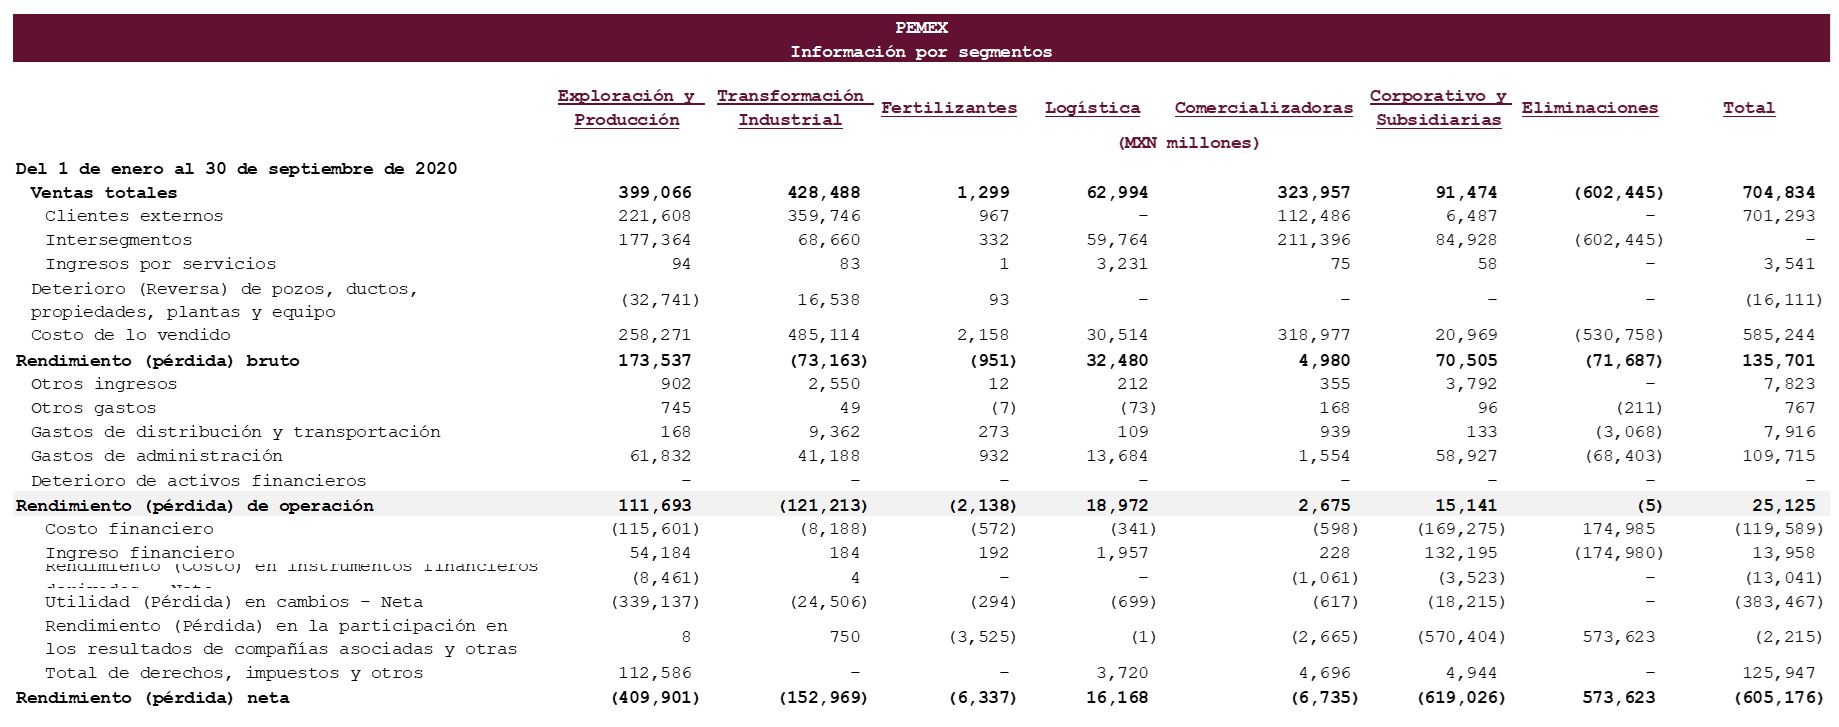Click the Rendimiento (pérdida) de operación row
Image resolution: width=1839 pixels, height=727 pixels.
coord(920,506)
